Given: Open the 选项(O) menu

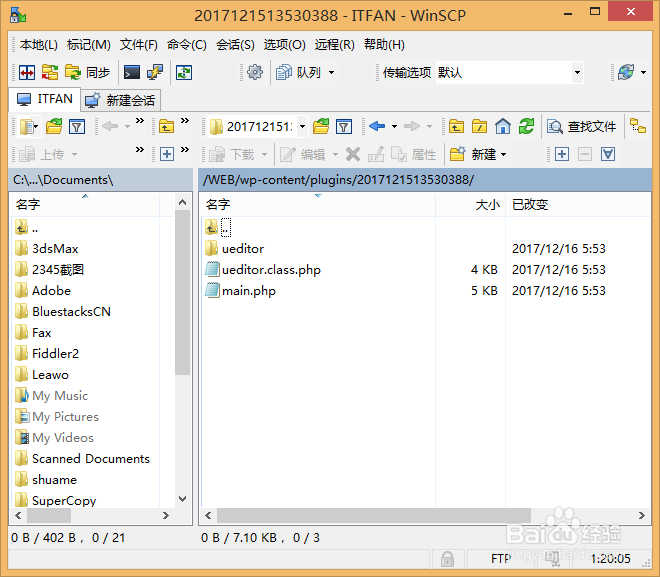Looking at the screenshot, I should tap(285, 45).
